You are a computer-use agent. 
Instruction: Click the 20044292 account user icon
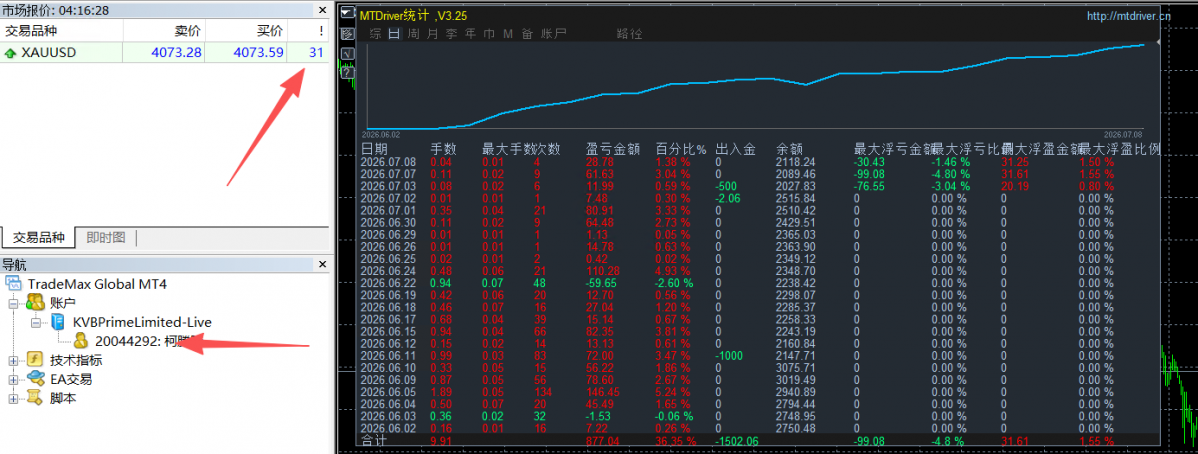tap(82, 341)
